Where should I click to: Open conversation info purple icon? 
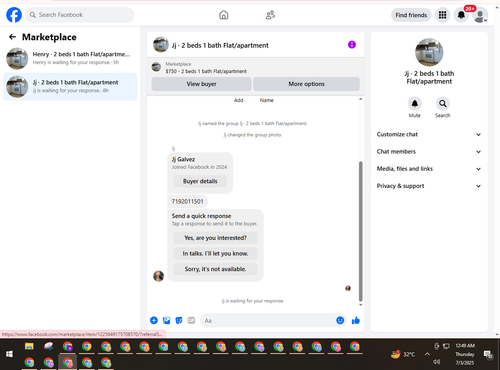coord(352,45)
